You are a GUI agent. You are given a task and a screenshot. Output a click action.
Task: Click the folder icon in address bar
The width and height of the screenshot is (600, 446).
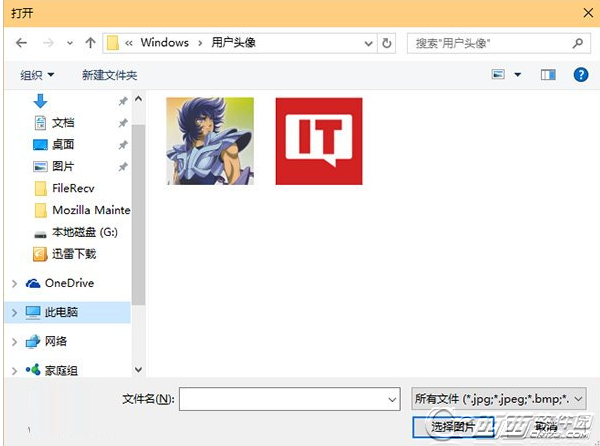click(112, 43)
